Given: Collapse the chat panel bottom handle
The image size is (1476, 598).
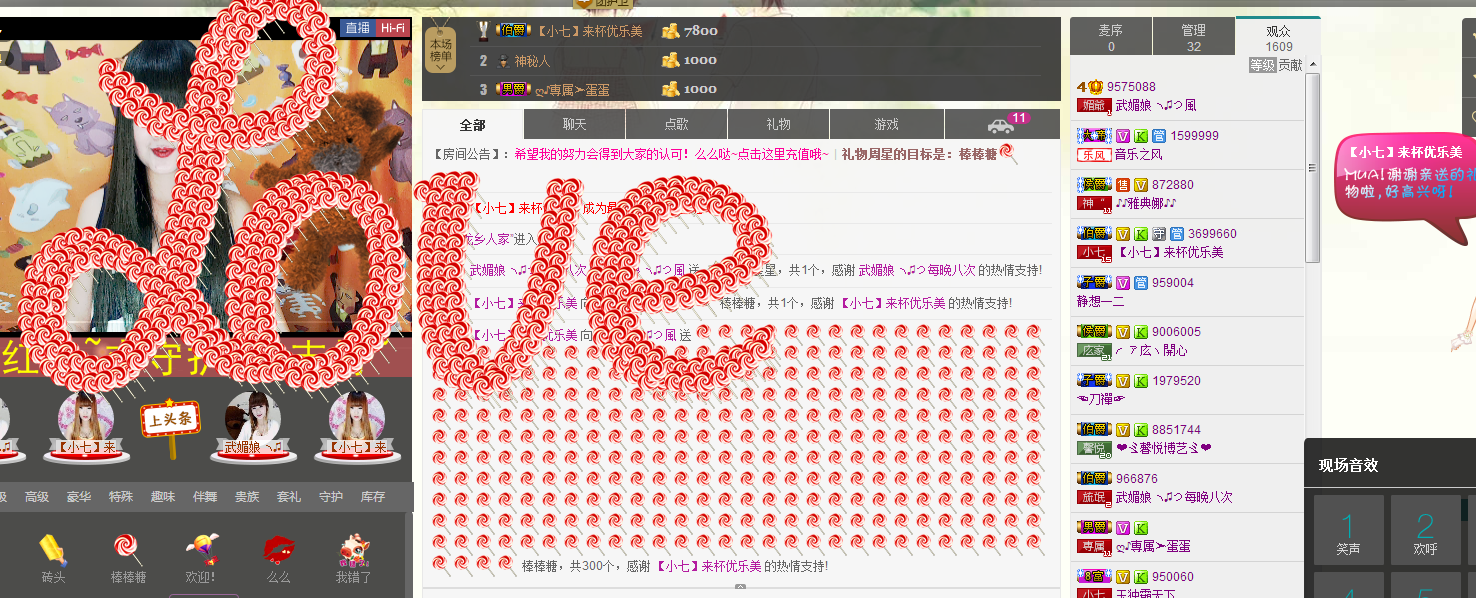Looking at the screenshot, I should click(x=740, y=588).
